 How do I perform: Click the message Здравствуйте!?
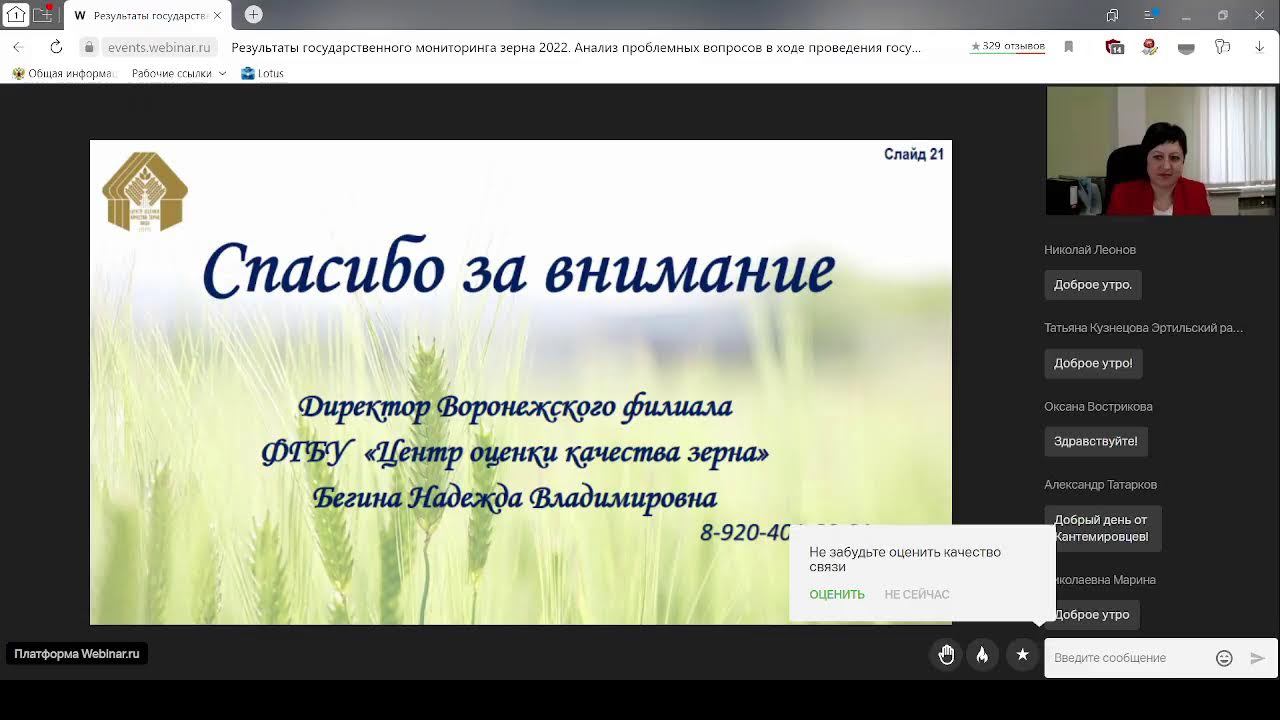coord(1096,441)
